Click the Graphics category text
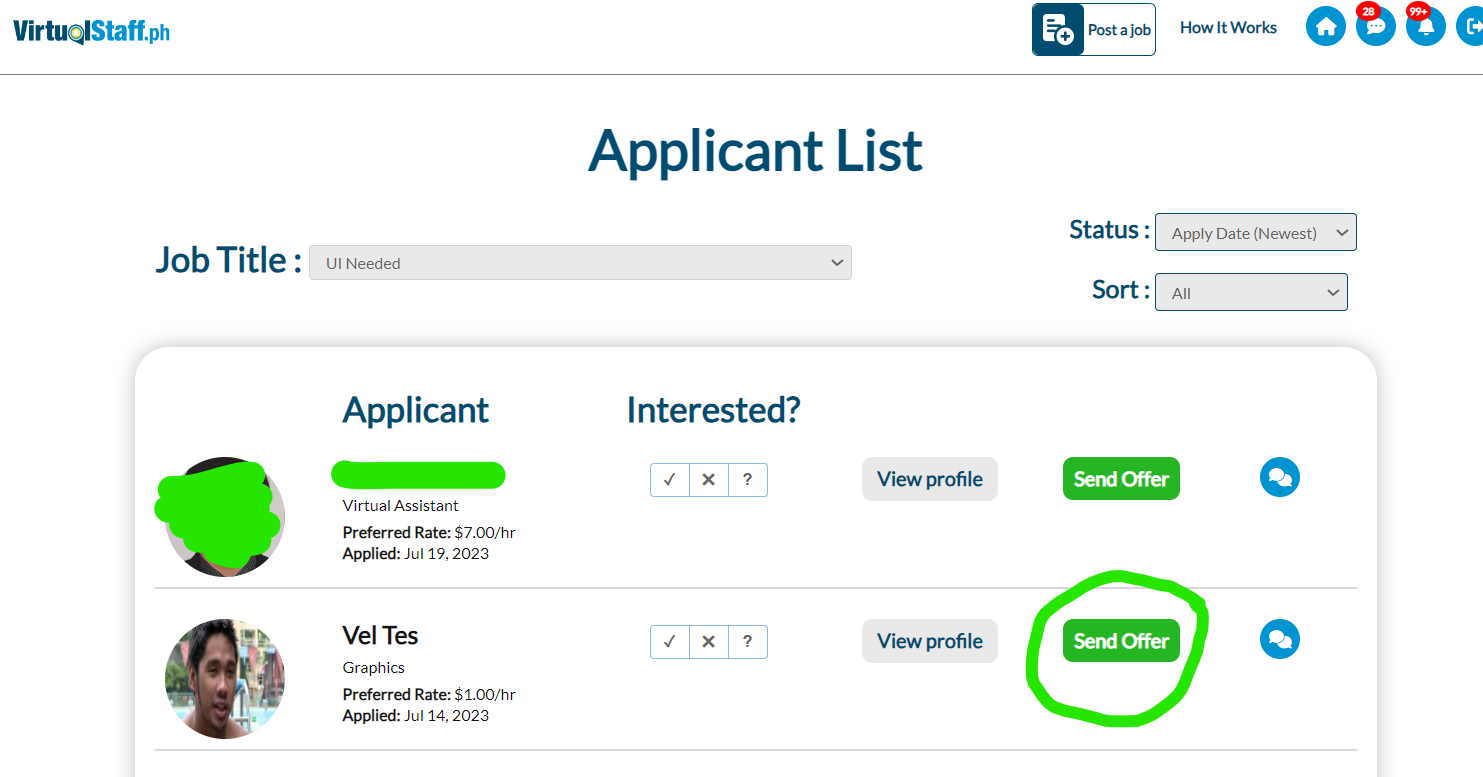The image size is (1483, 777). pos(374,668)
